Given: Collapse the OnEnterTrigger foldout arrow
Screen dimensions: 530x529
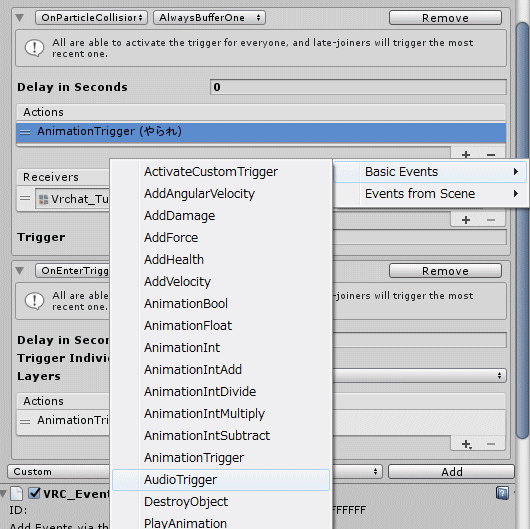Looking at the screenshot, I should pos(20,271).
